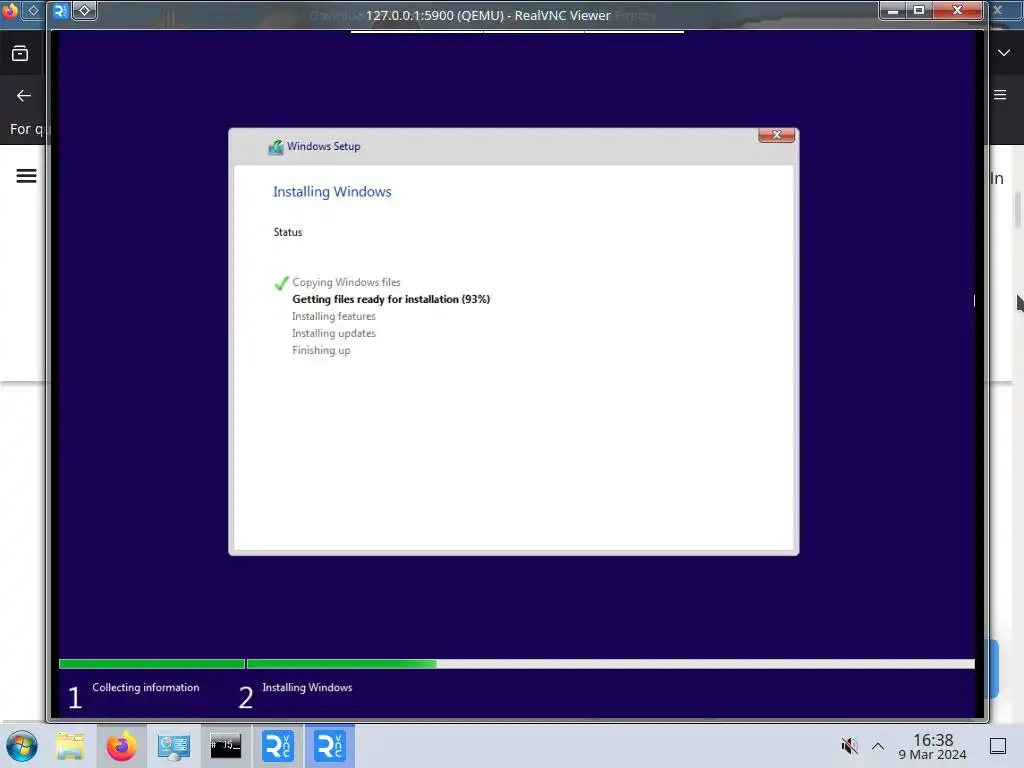Screen dimensions: 1024x768
Task: Click the Firefox icon in top-left corner
Action: coord(9,10)
